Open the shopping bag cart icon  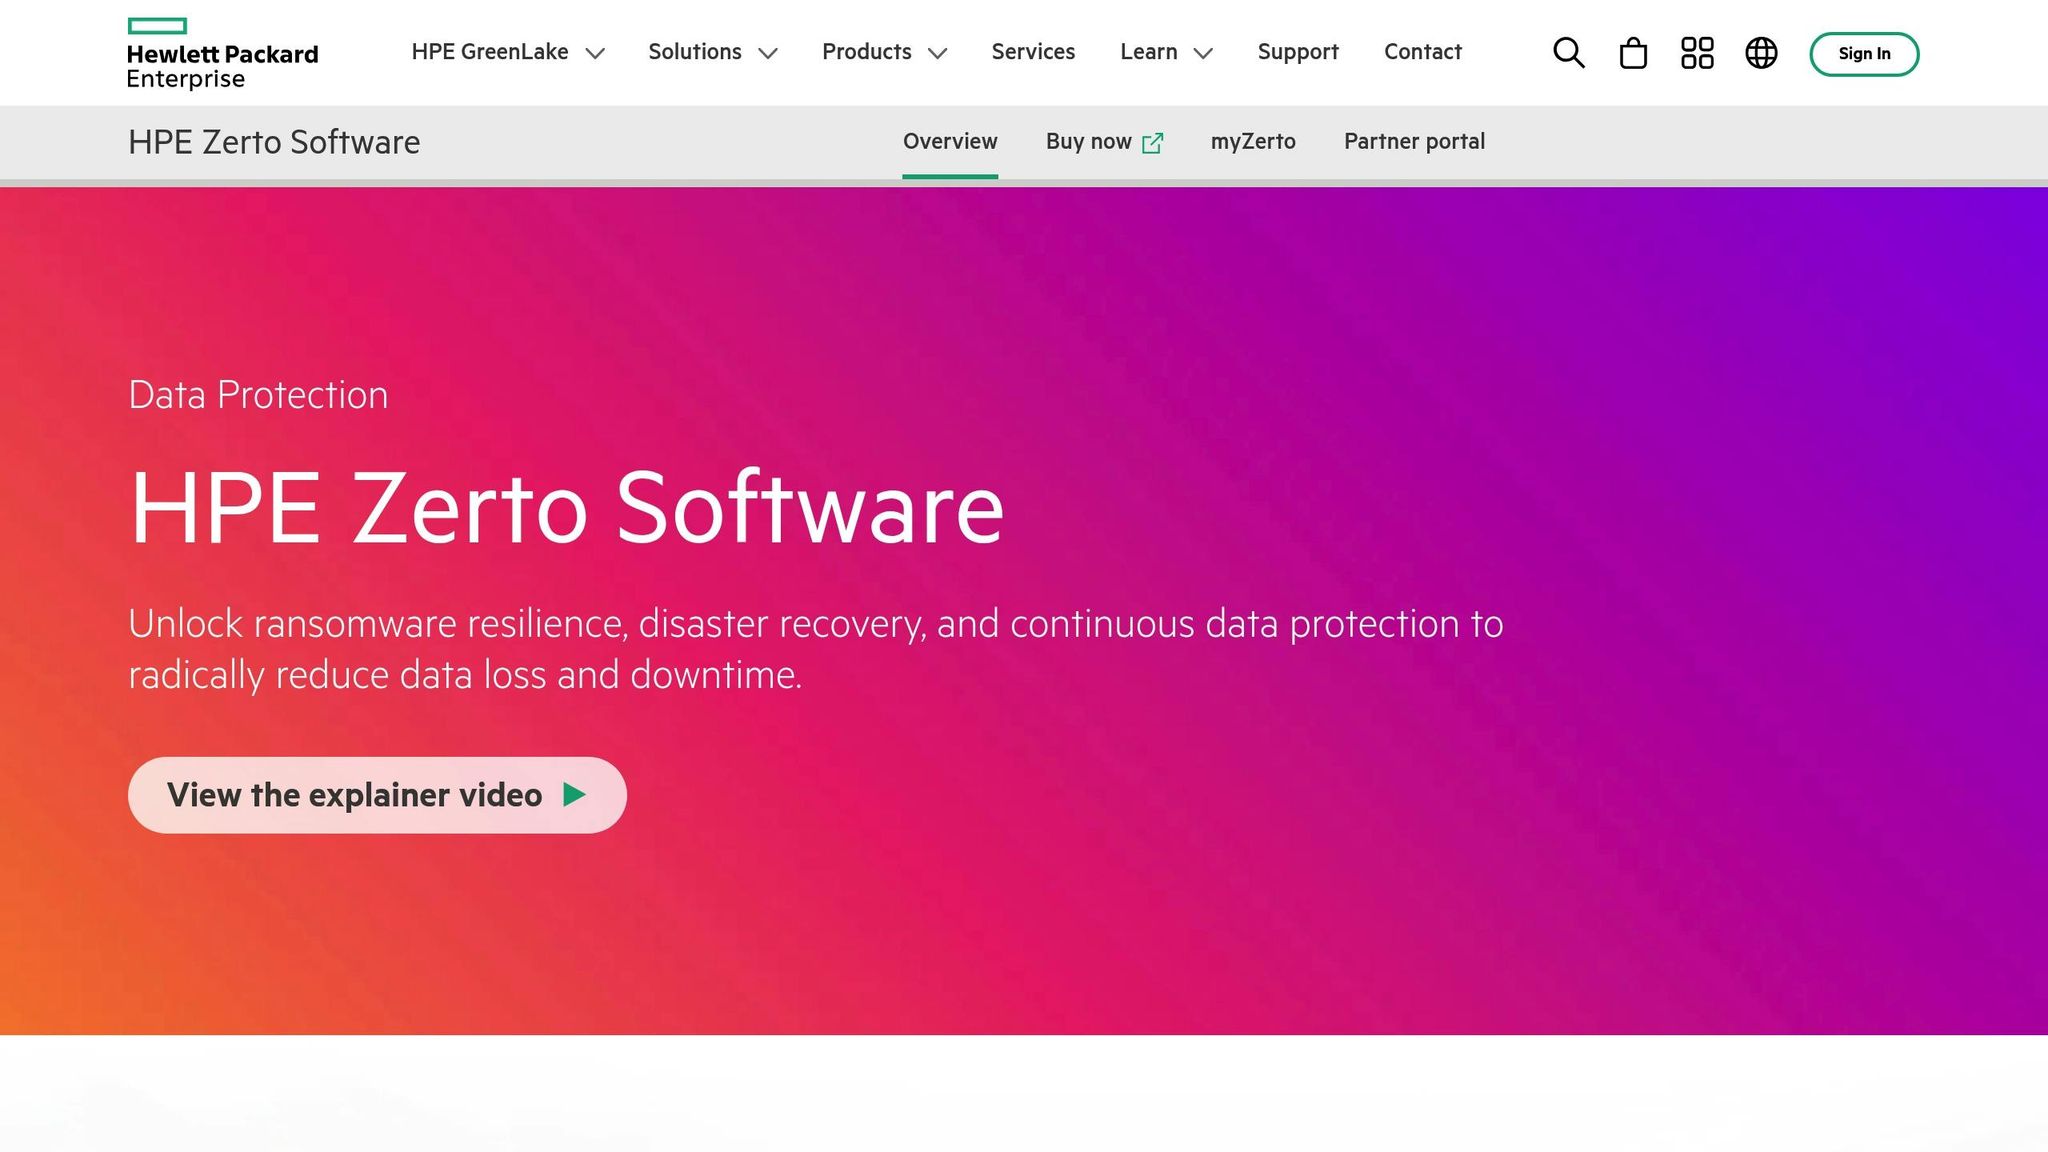click(1633, 53)
